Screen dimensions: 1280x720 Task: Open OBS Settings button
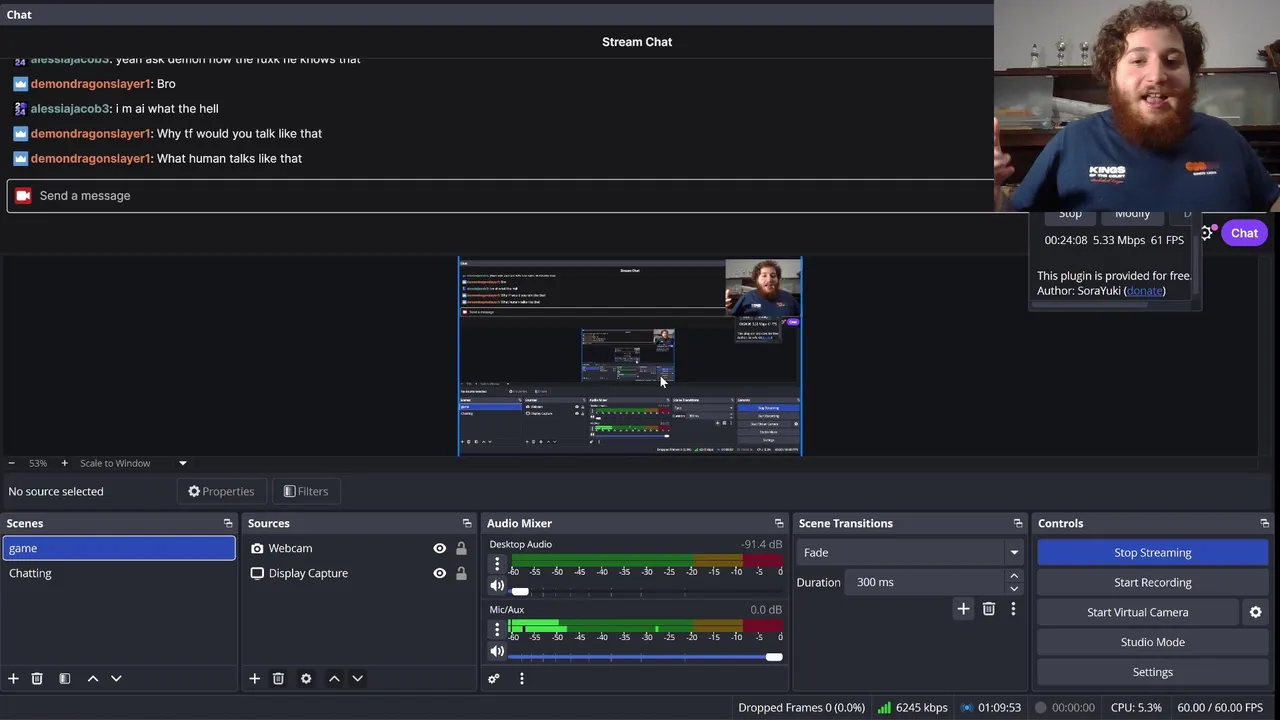(x=1152, y=672)
